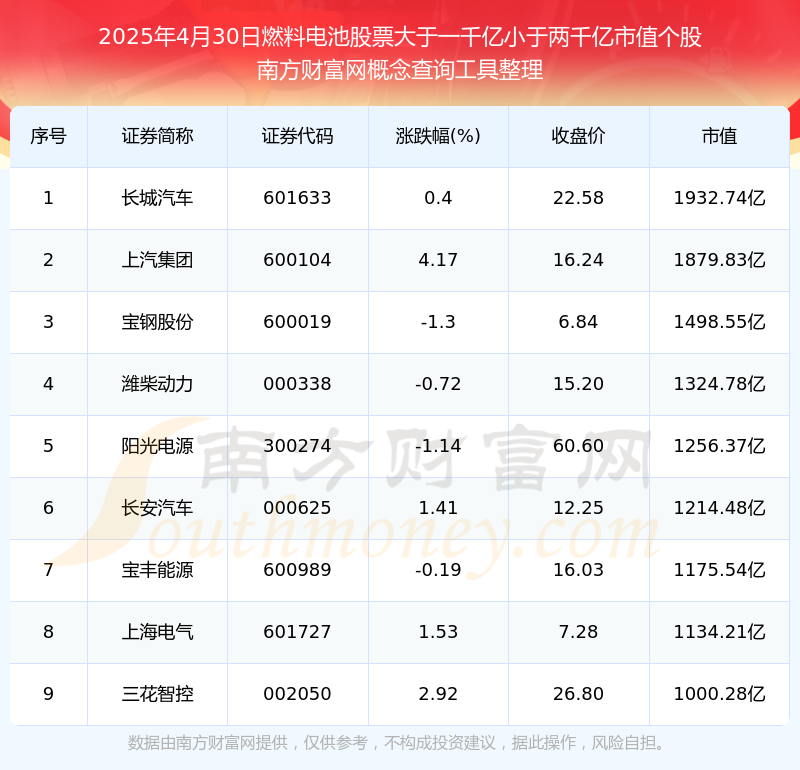Image resolution: width=800 pixels, height=770 pixels.
Task: Click stock code 600019
Action: point(297,322)
